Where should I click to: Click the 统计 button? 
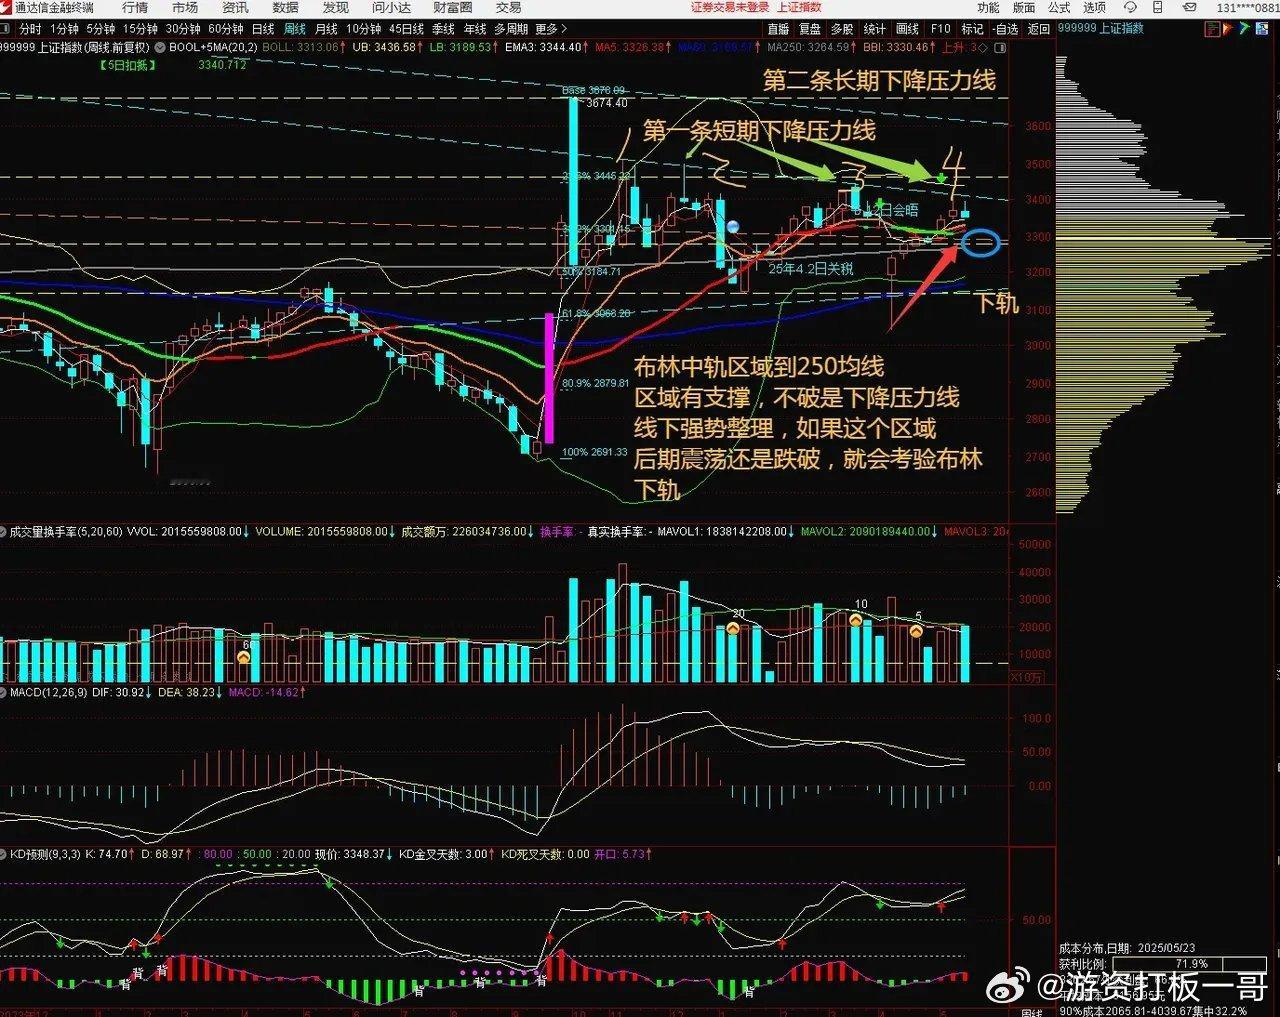[875, 29]
